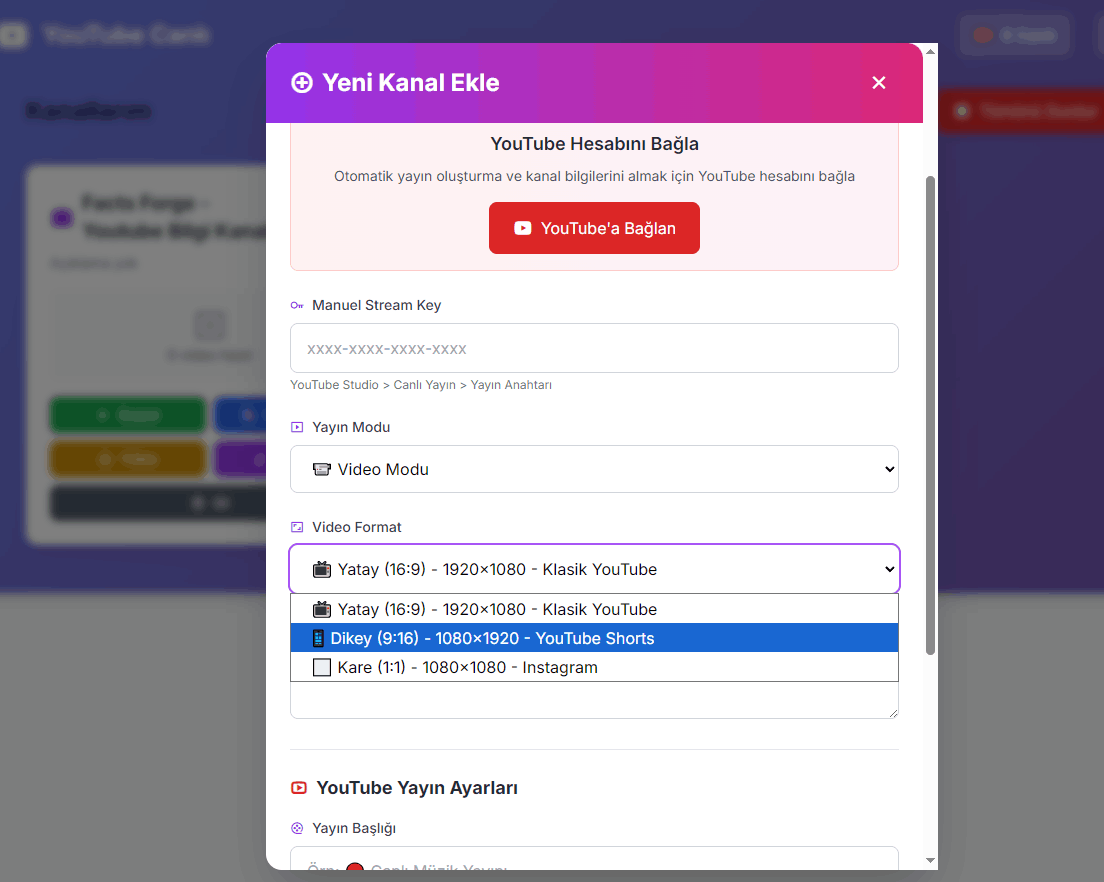This screenshot has width=1104, height=882.
Task: Click the red icon beside YouTube Yayın Ayarları
Action: 299,788
